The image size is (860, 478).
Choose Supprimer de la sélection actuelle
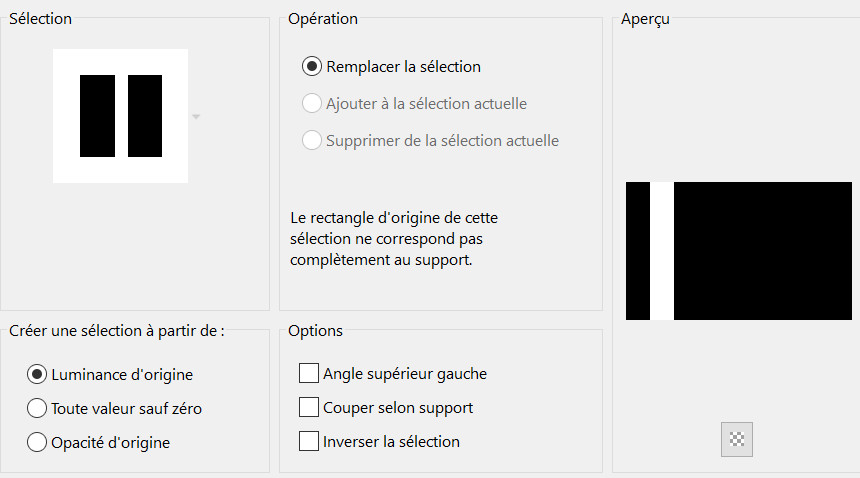click(x=312, y=141)
